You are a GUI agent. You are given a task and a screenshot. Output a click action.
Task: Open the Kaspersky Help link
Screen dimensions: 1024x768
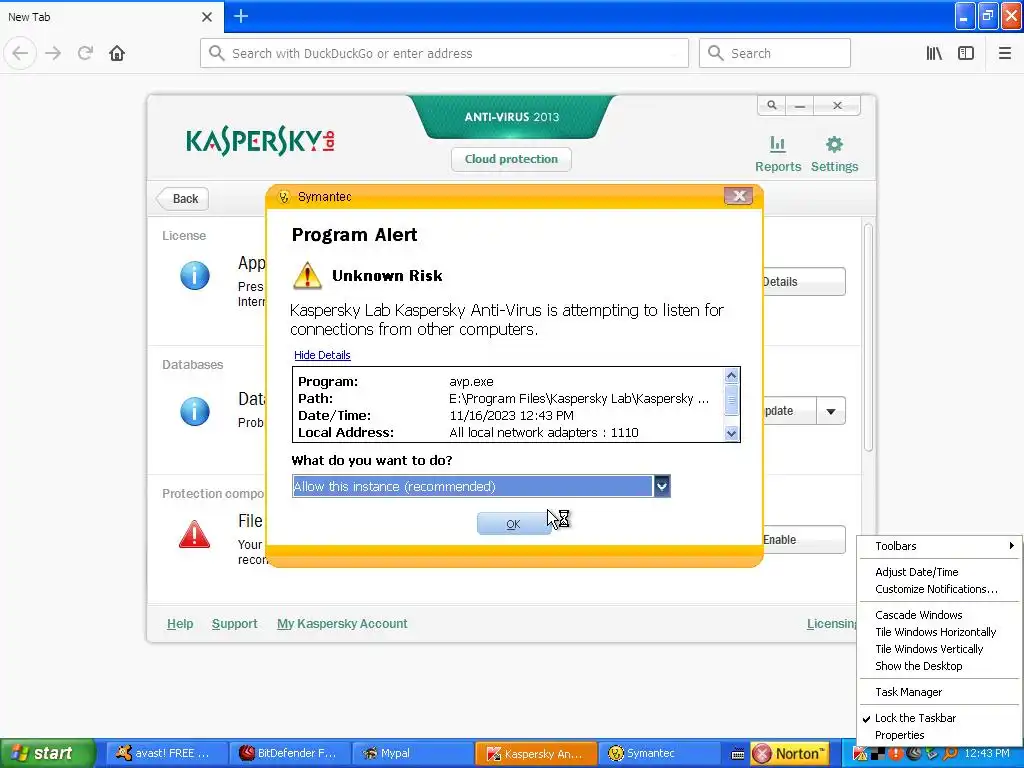coord(180,624)
